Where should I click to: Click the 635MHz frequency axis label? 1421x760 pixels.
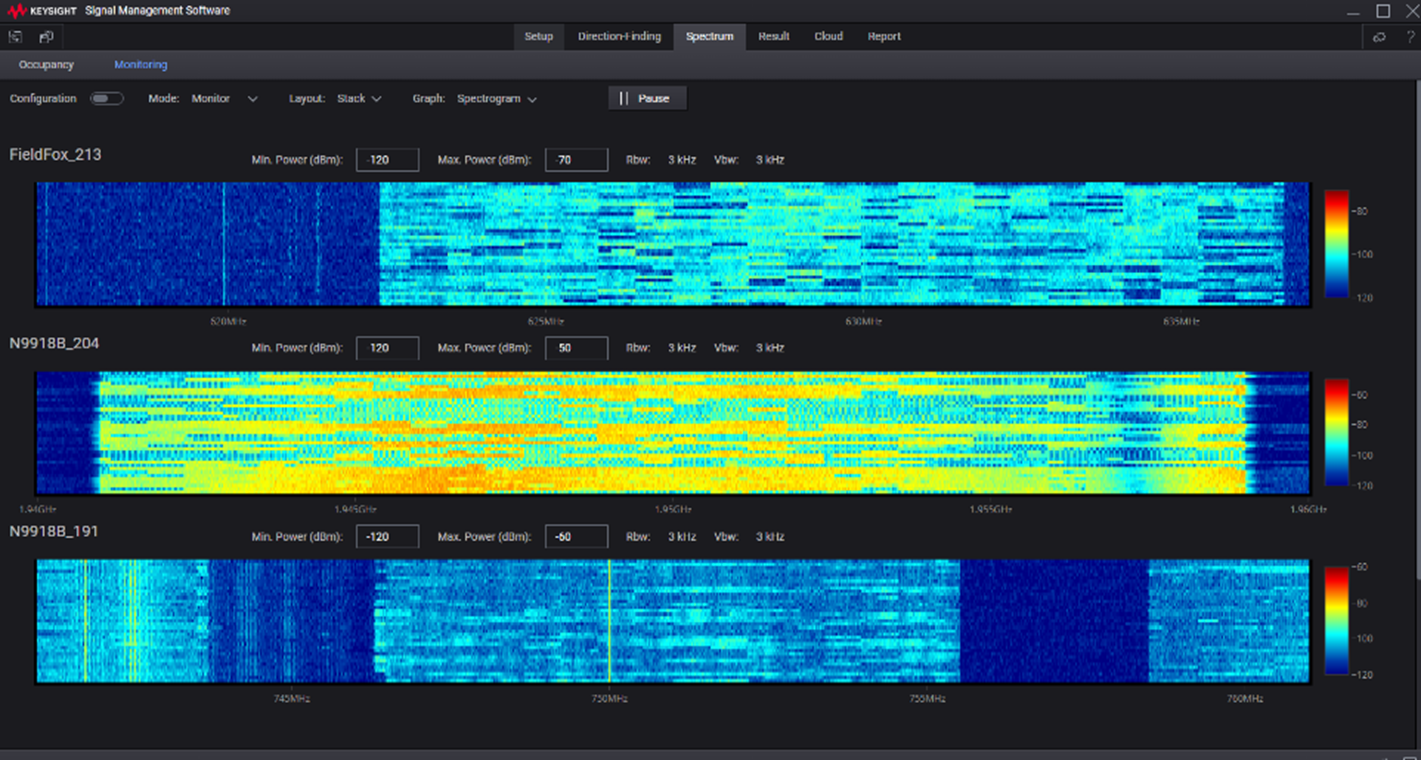tap(1181, 322)
